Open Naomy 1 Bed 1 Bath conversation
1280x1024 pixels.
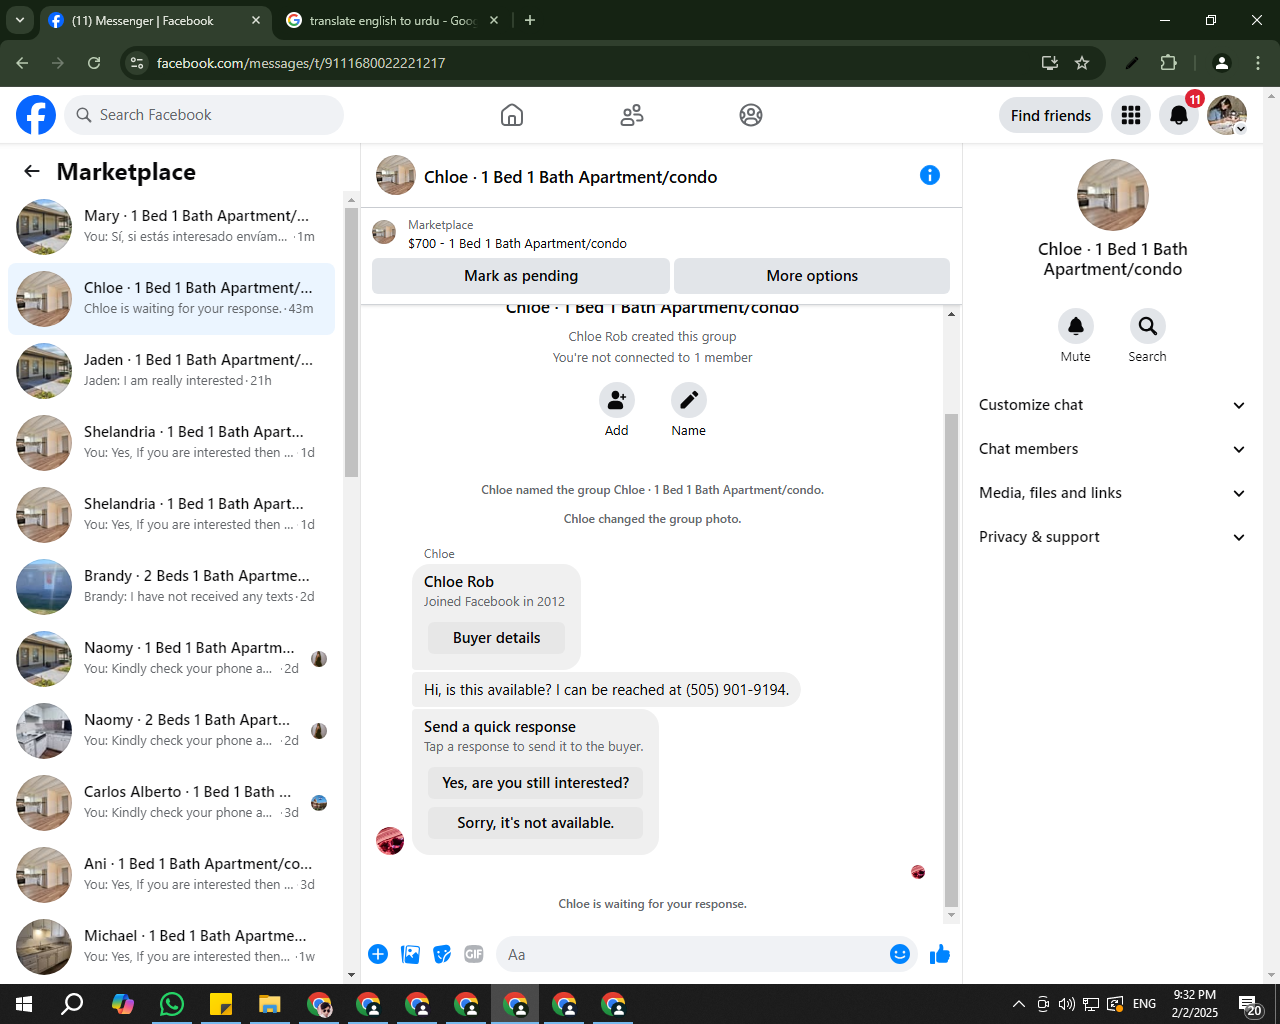[x=171, y=659]
